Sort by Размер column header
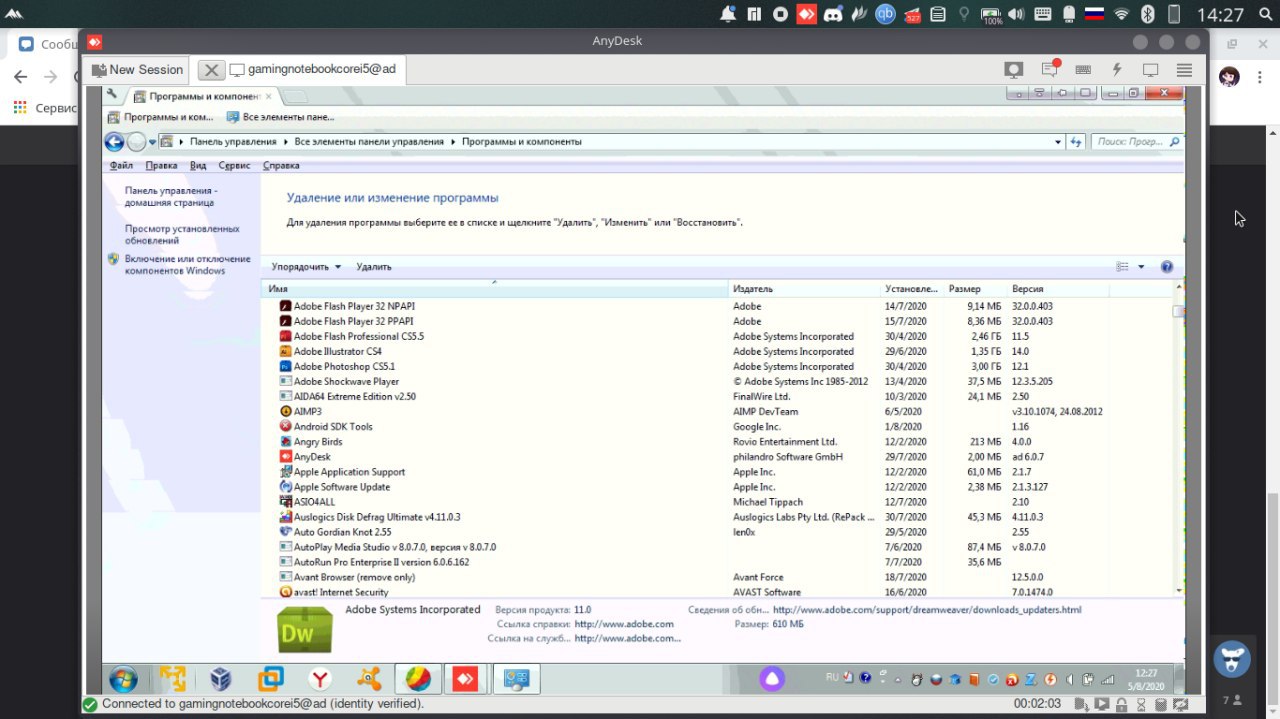Screen dimensions: 1280x719 point(975,289)
